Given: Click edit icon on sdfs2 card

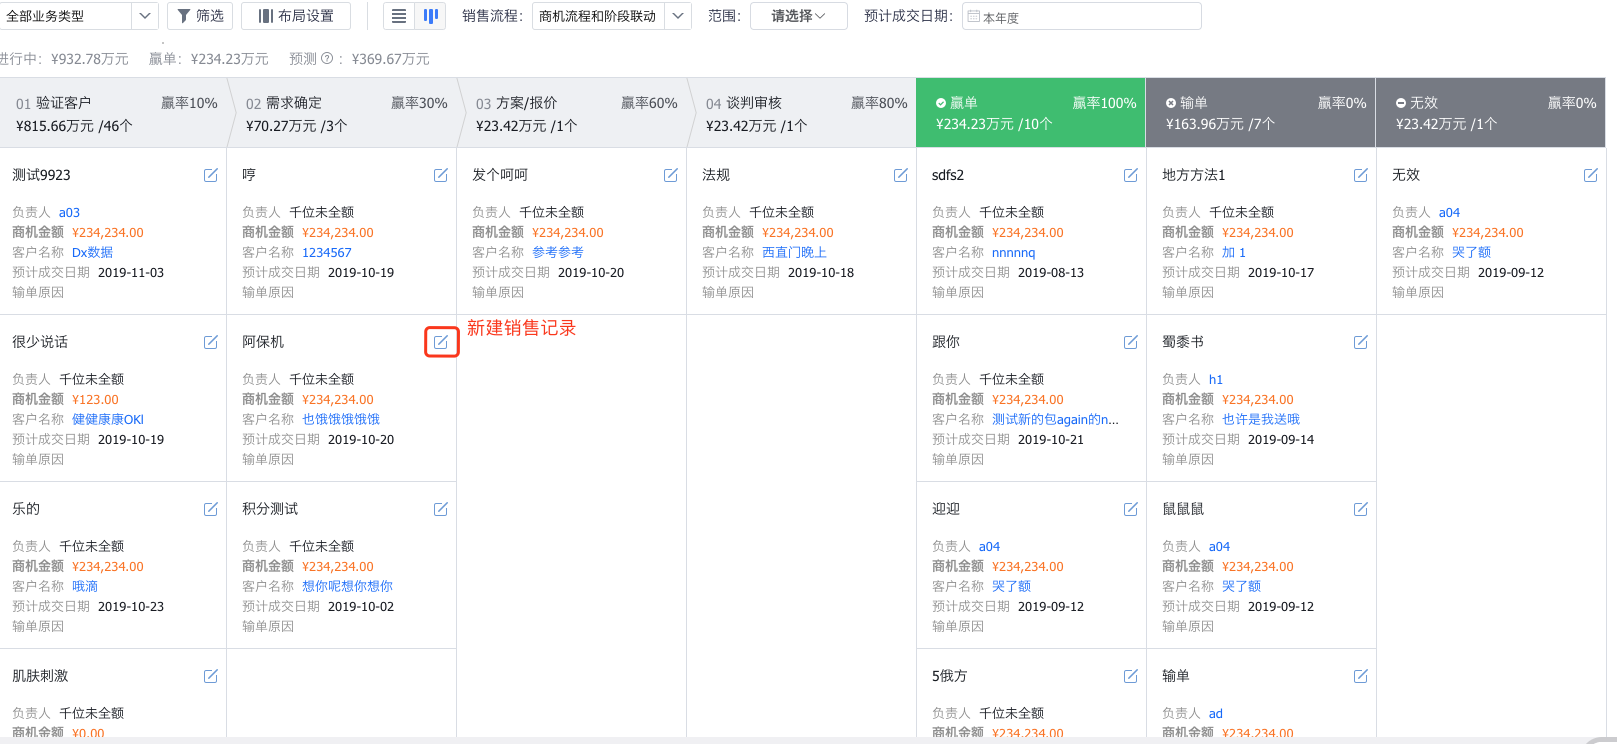Looking at the screenshot, I should tap(1131, 175).
